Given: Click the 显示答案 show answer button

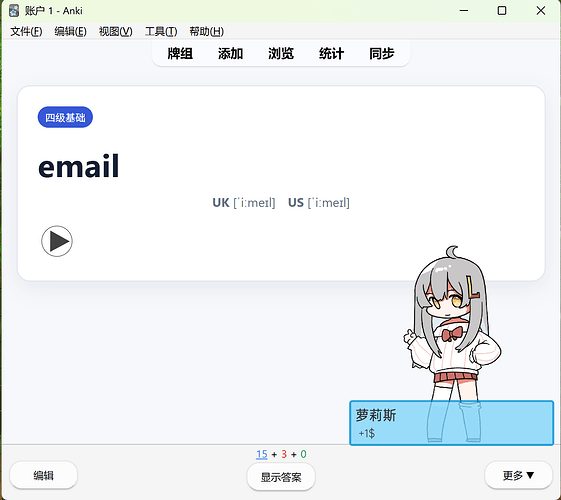Looking at the screenshot, I should tap(281, 477).
